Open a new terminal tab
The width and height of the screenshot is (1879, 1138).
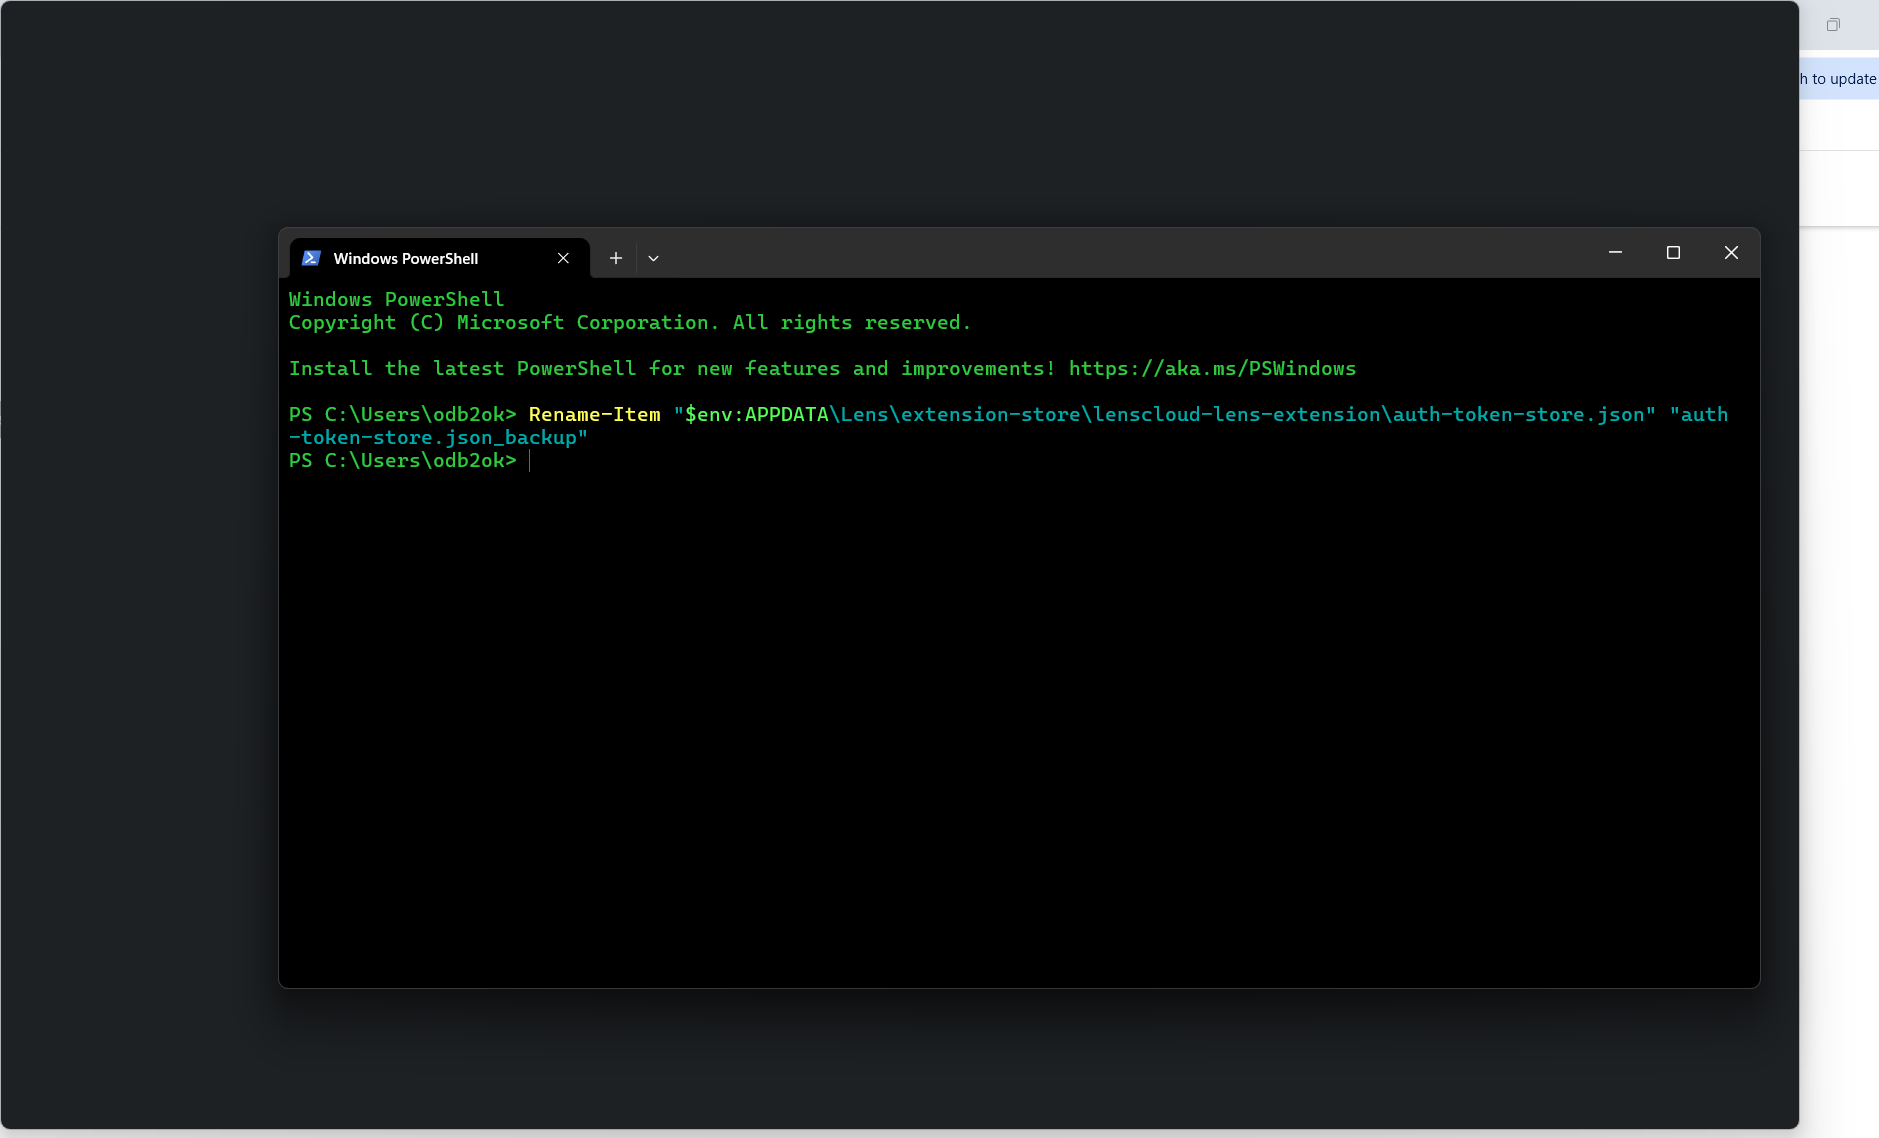click(x=616, y=258)
